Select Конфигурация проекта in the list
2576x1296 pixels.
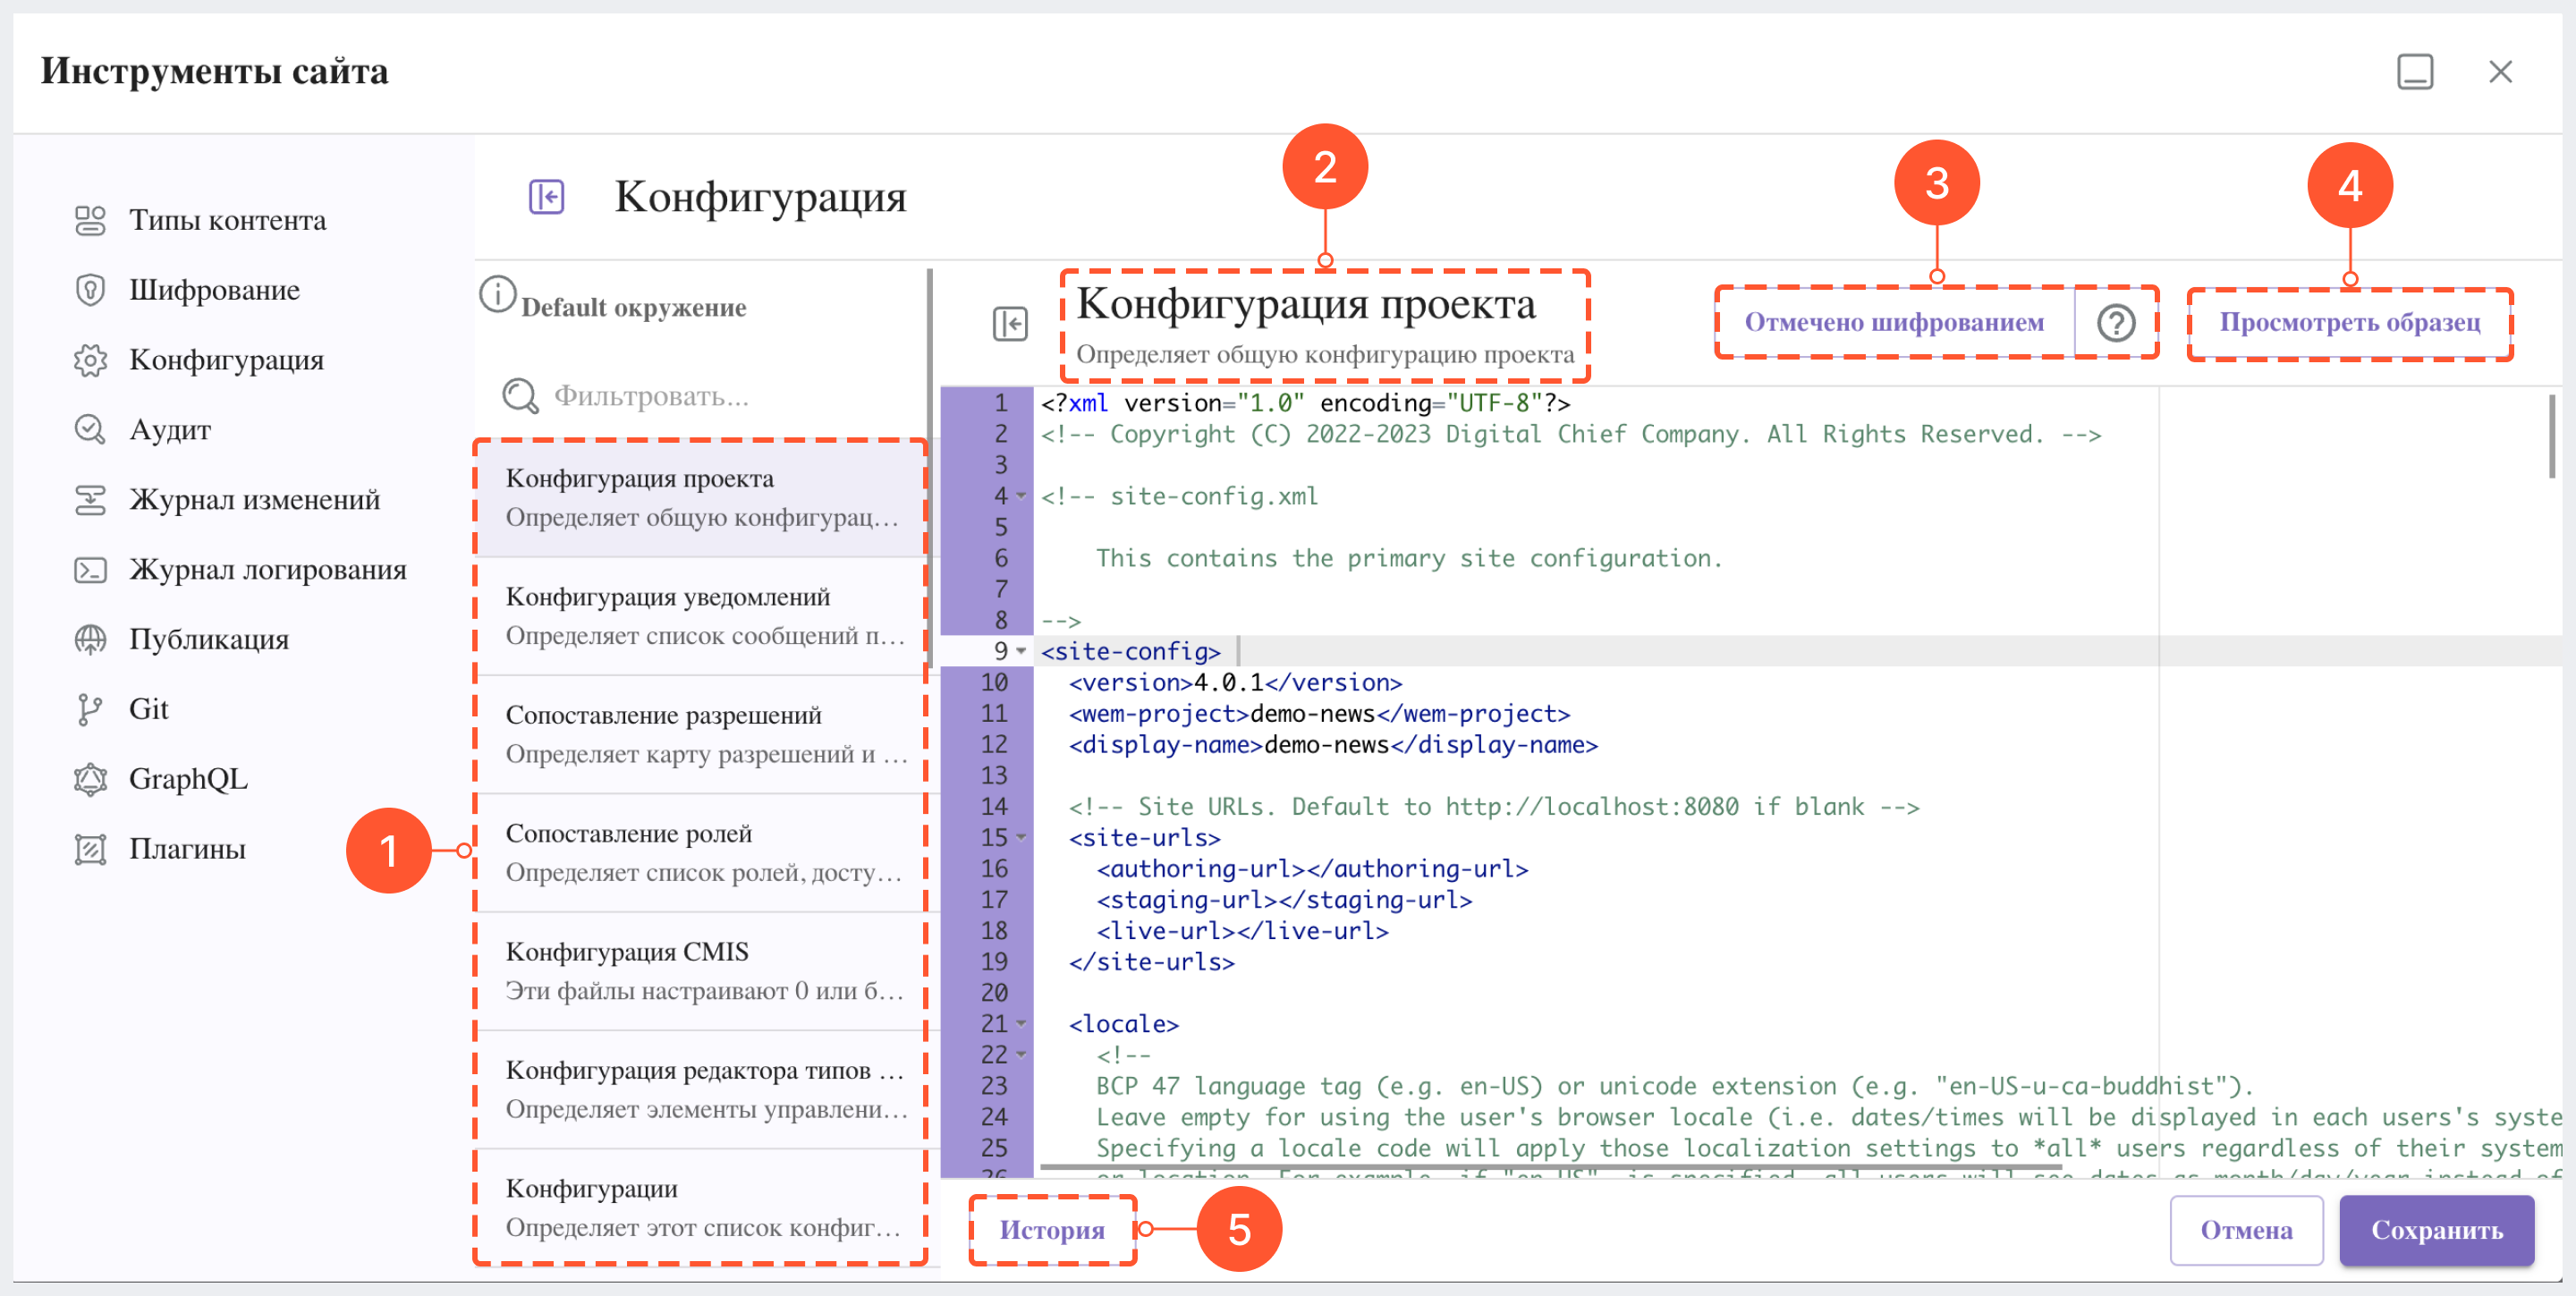pyautogui.click(x=701, y=498)
